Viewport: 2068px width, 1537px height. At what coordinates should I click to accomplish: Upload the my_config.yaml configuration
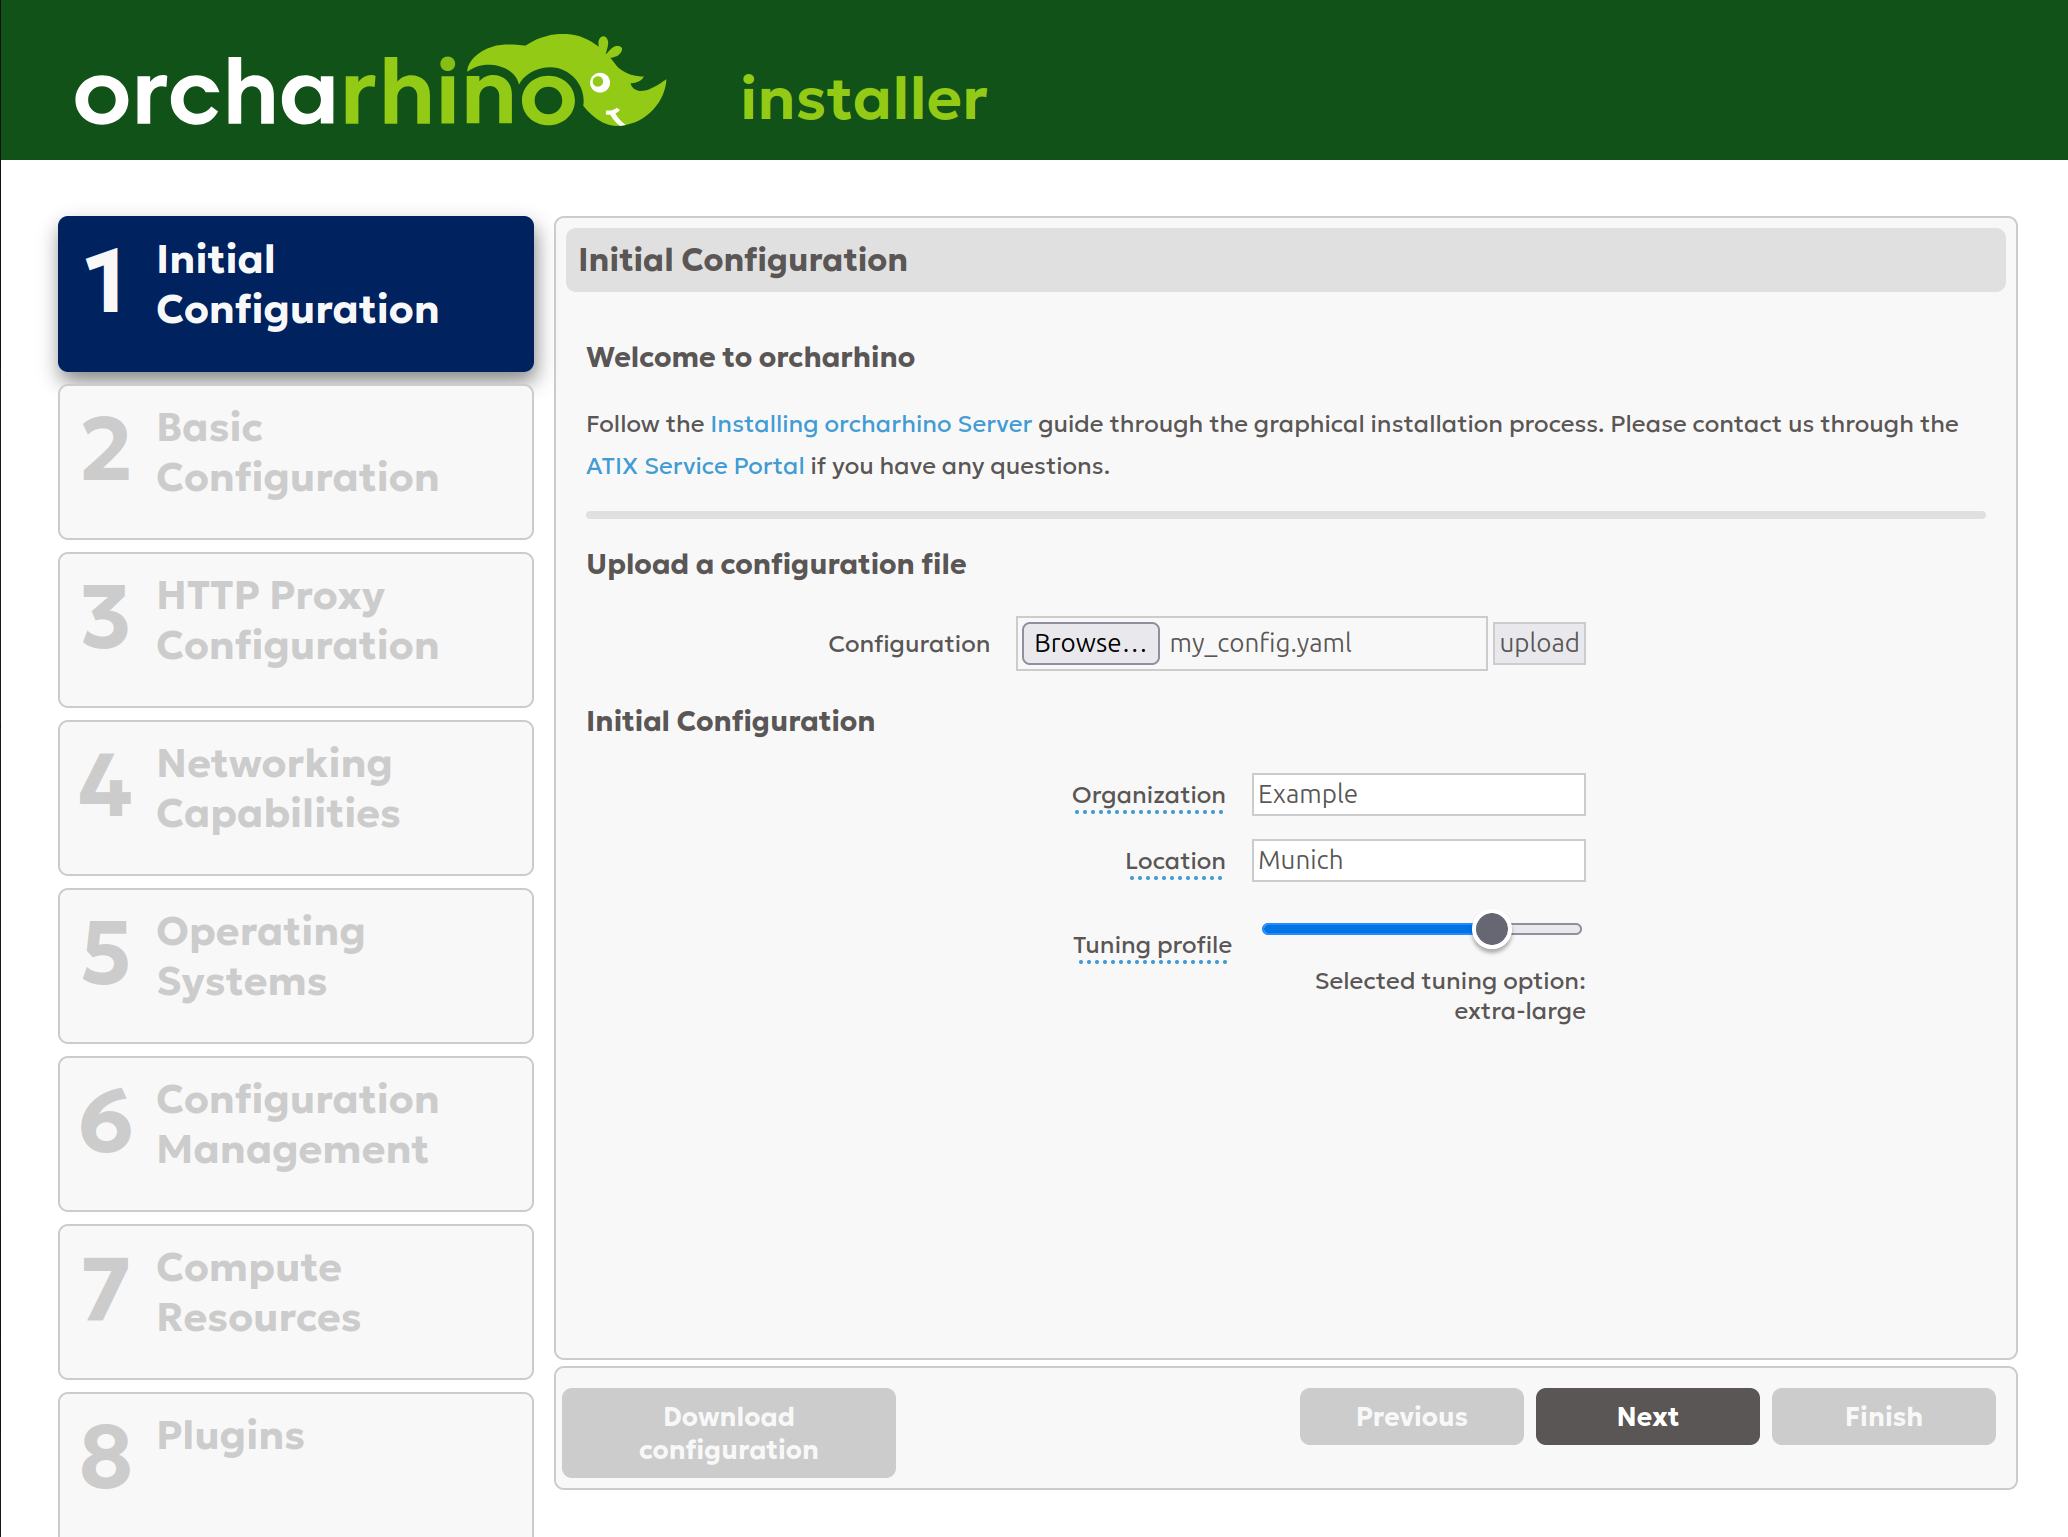(x=1538, y=643)
